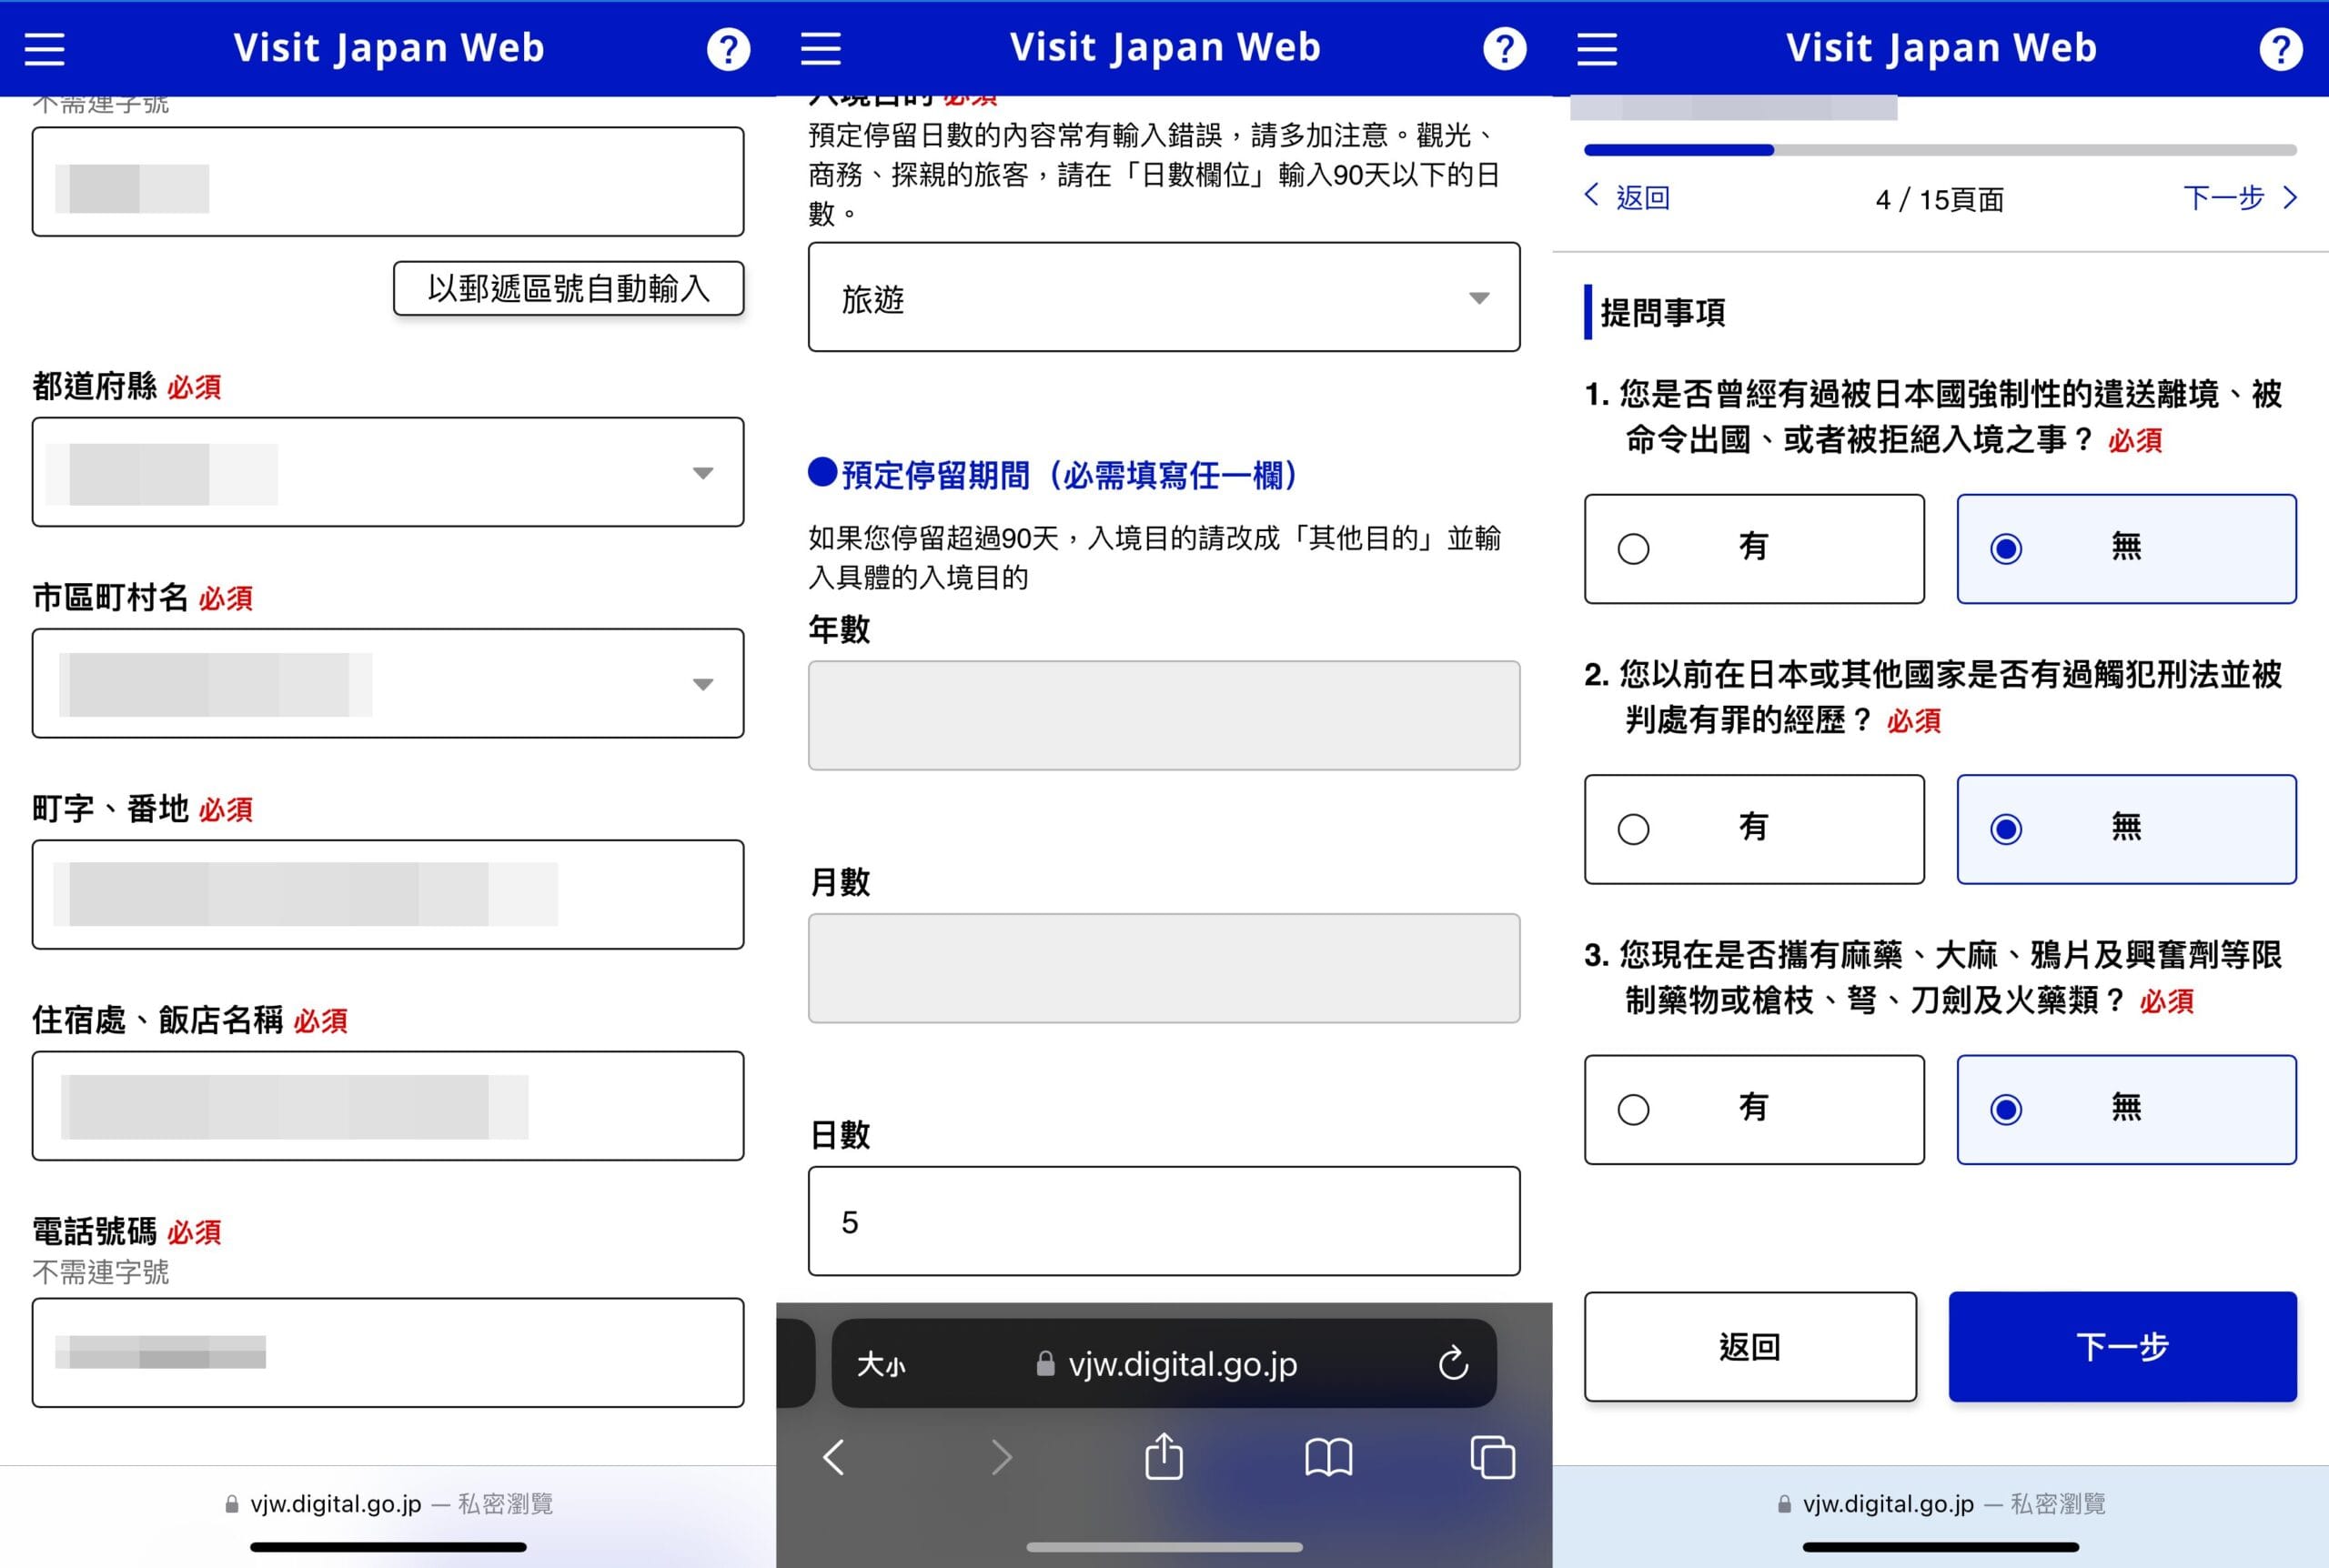Click the 日數 input field containing 5
Screen dimensions: 2329x1568
click(x=1164, y=1221)
